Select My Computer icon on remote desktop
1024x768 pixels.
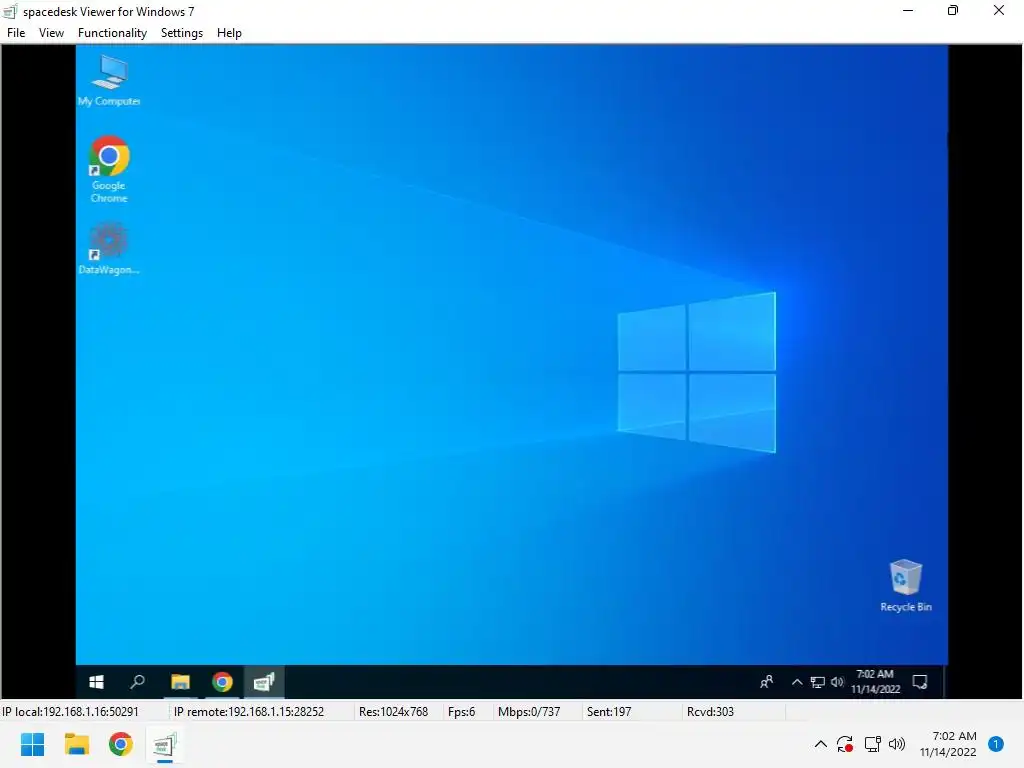point(109,80)
